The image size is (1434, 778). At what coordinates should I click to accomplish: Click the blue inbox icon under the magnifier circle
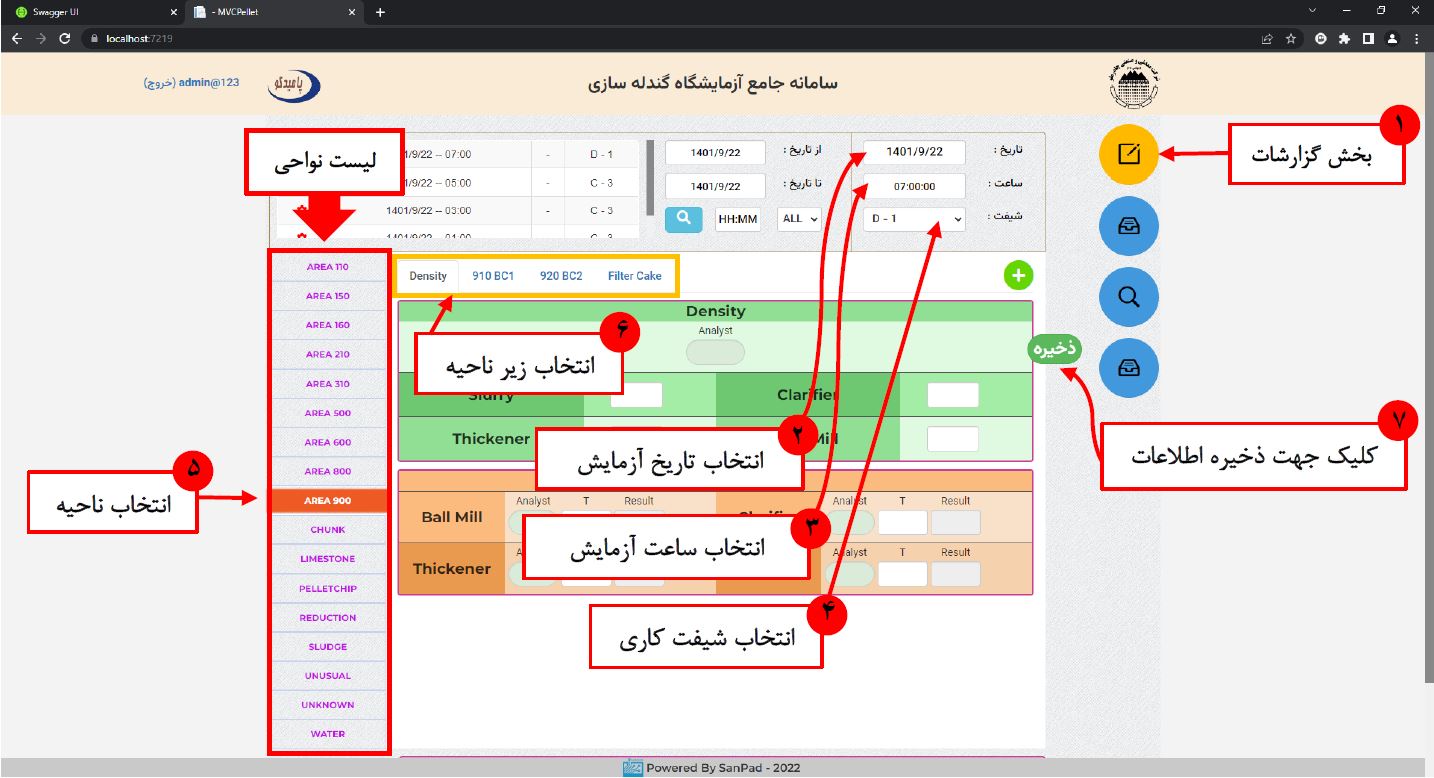pyautogui.click(x=1128, y=368)
